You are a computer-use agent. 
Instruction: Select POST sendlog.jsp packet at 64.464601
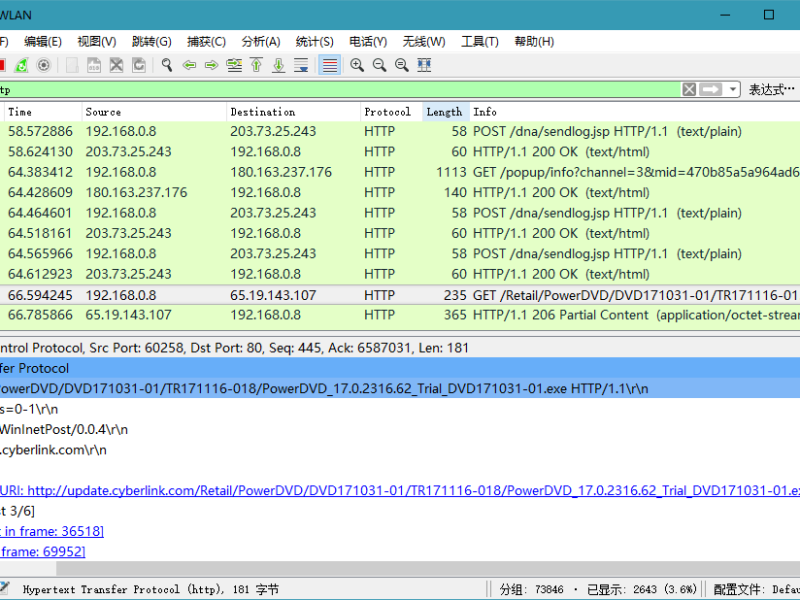(400, 213)
